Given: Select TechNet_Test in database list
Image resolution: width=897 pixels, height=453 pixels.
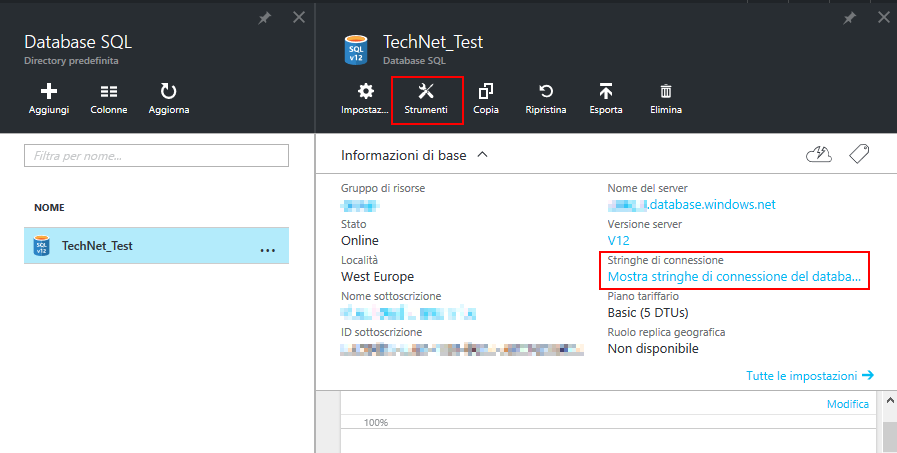Looking at the screenshot, I should click(156, 245).
